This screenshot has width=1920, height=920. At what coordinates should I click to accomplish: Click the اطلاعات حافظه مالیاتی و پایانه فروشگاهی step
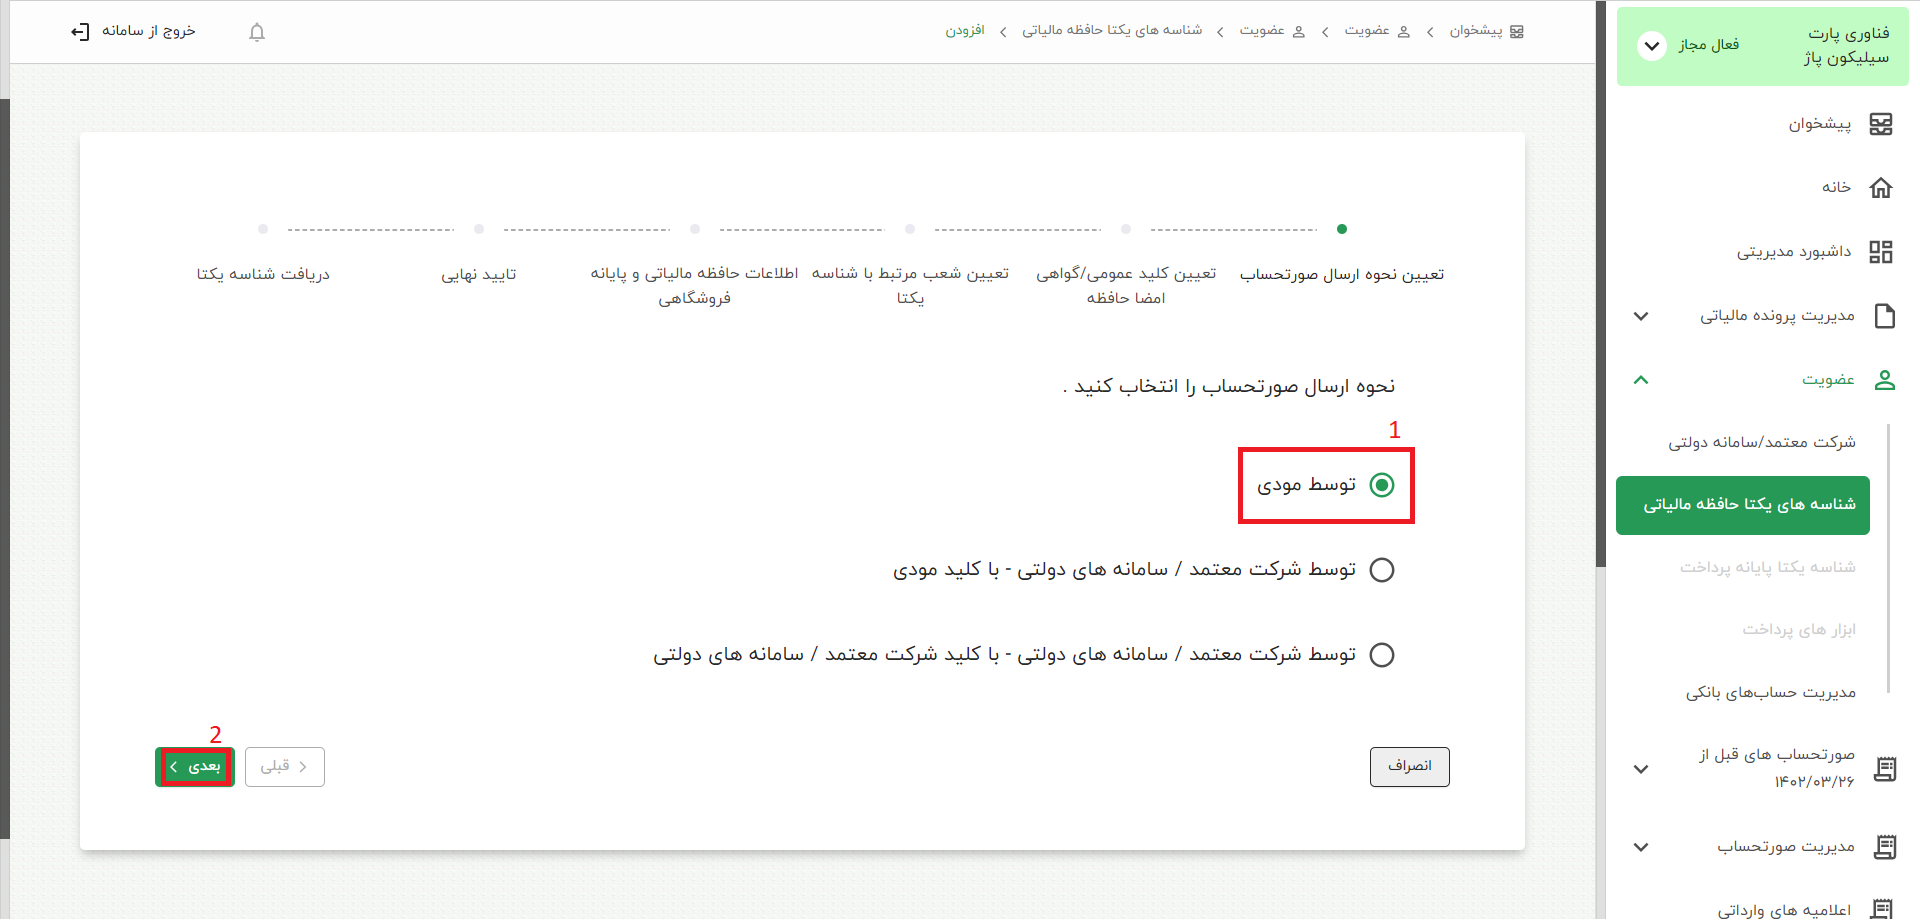(694, 286)
